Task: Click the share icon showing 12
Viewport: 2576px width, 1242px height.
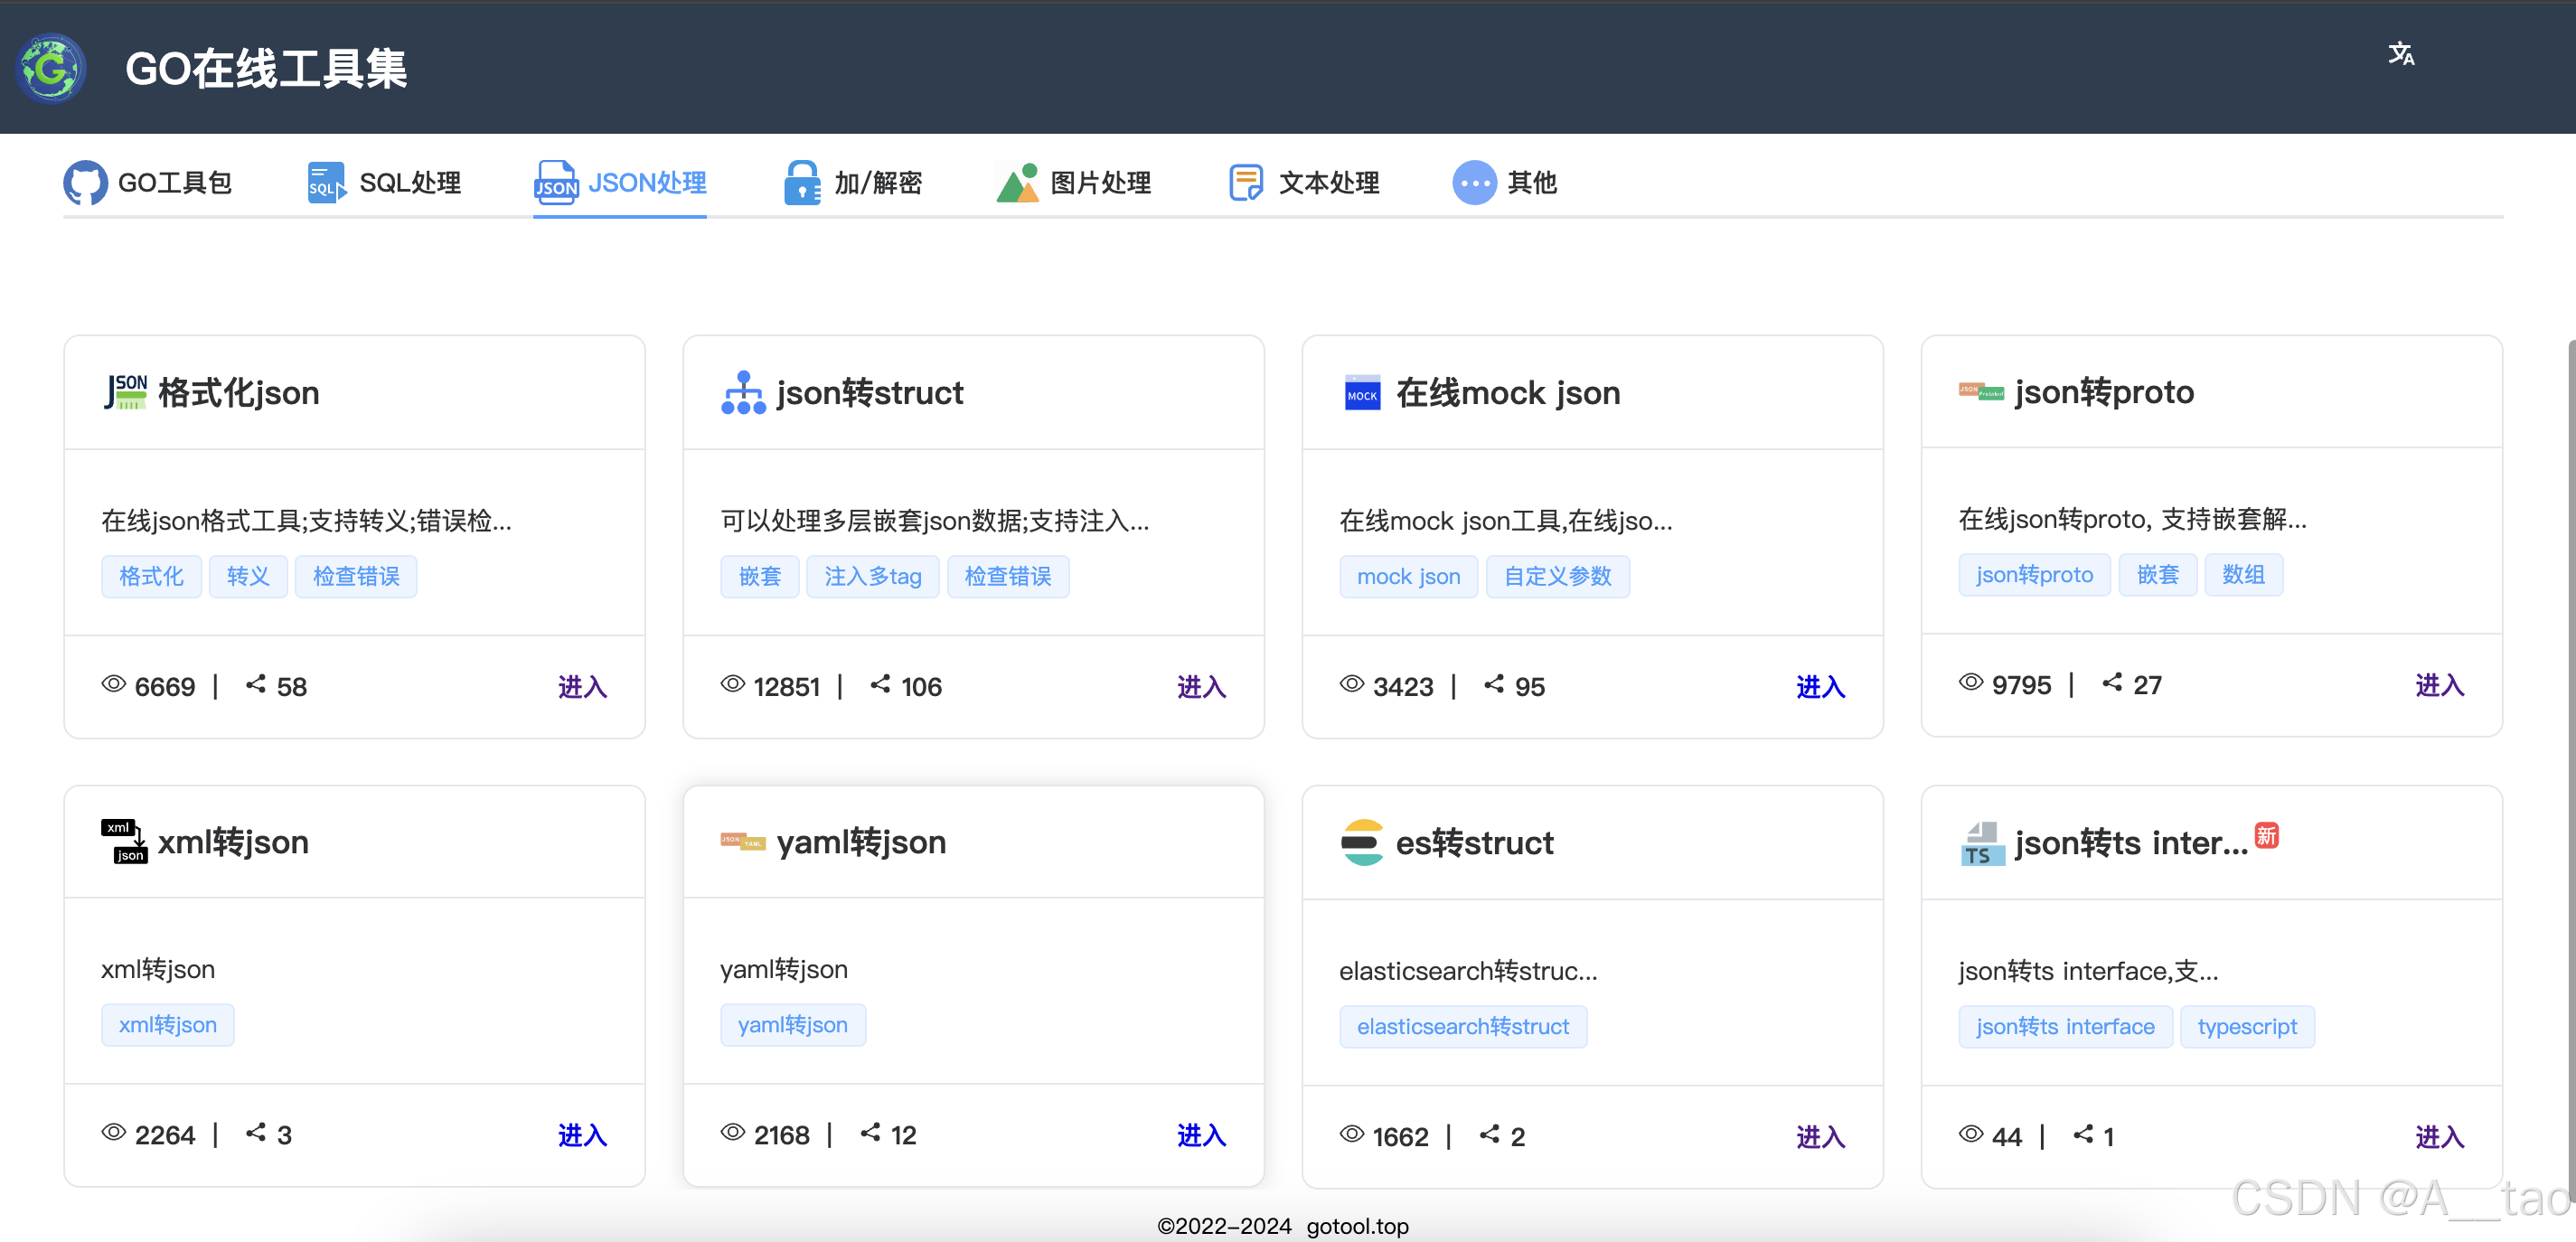Action: pyautogui.click(x=871, y=1133)
